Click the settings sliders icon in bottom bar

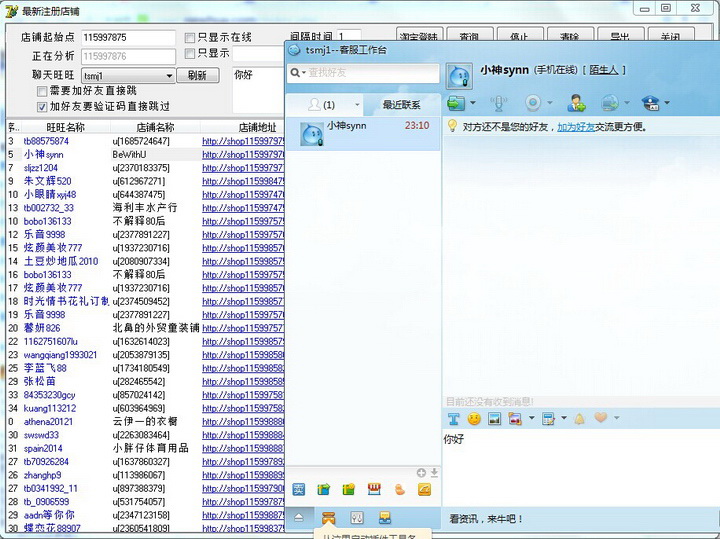[x=357, y=518]
